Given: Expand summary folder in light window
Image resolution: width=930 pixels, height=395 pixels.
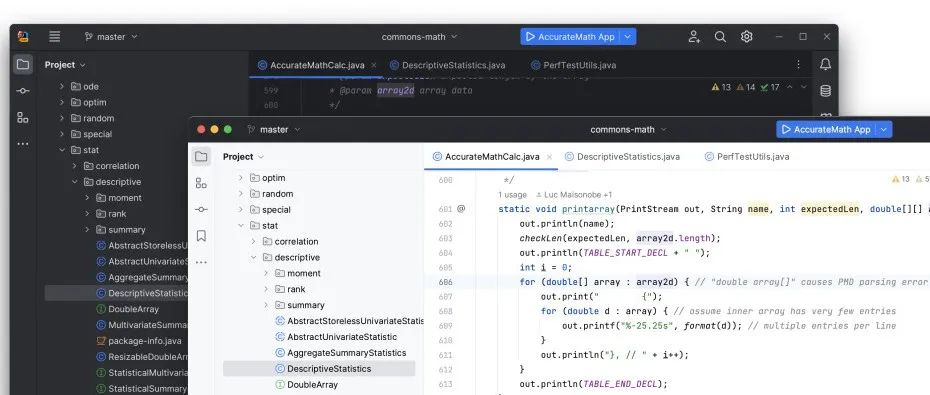Looking at the screenshot, I should tap(266, 305).
